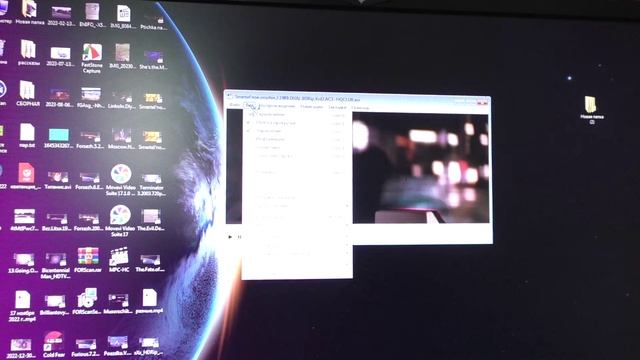
Task: Select the 2023-07-13 file icon
Action: 60,57
